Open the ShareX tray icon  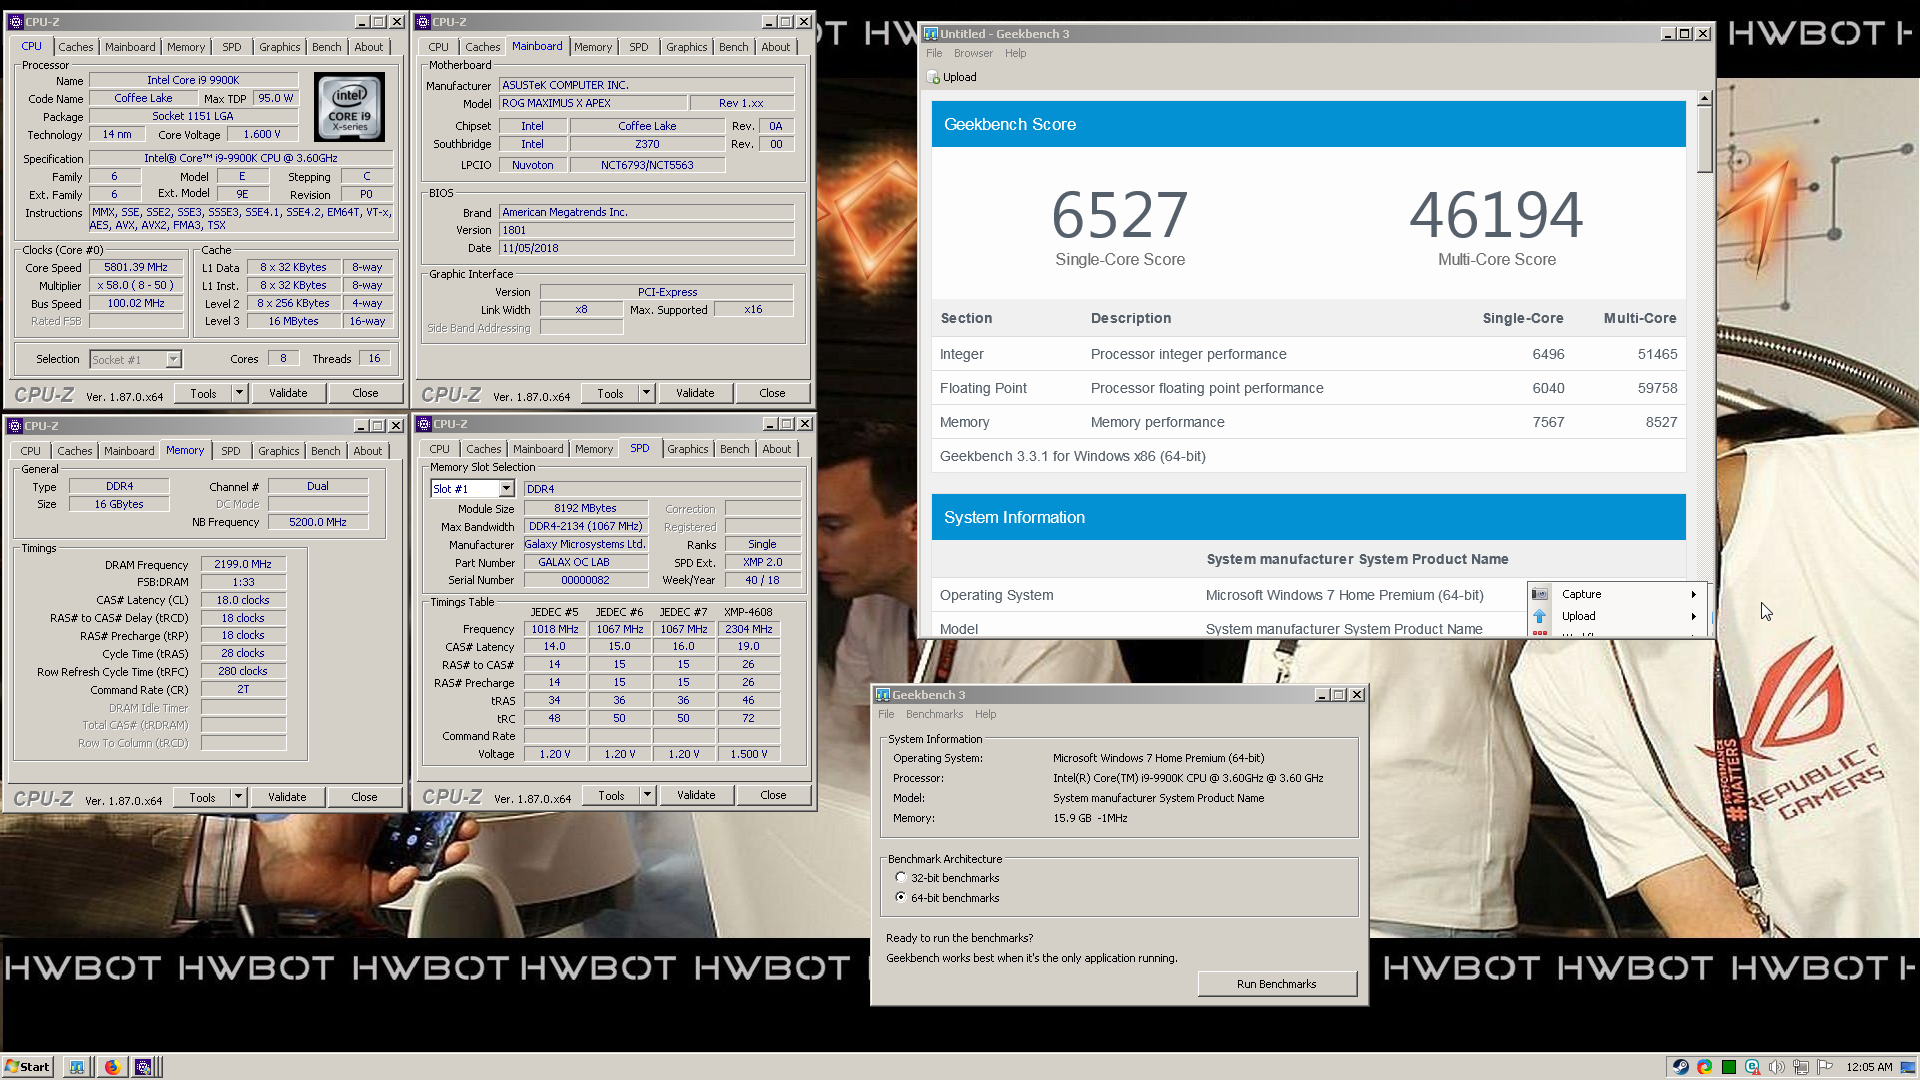pos(1704,1067)
